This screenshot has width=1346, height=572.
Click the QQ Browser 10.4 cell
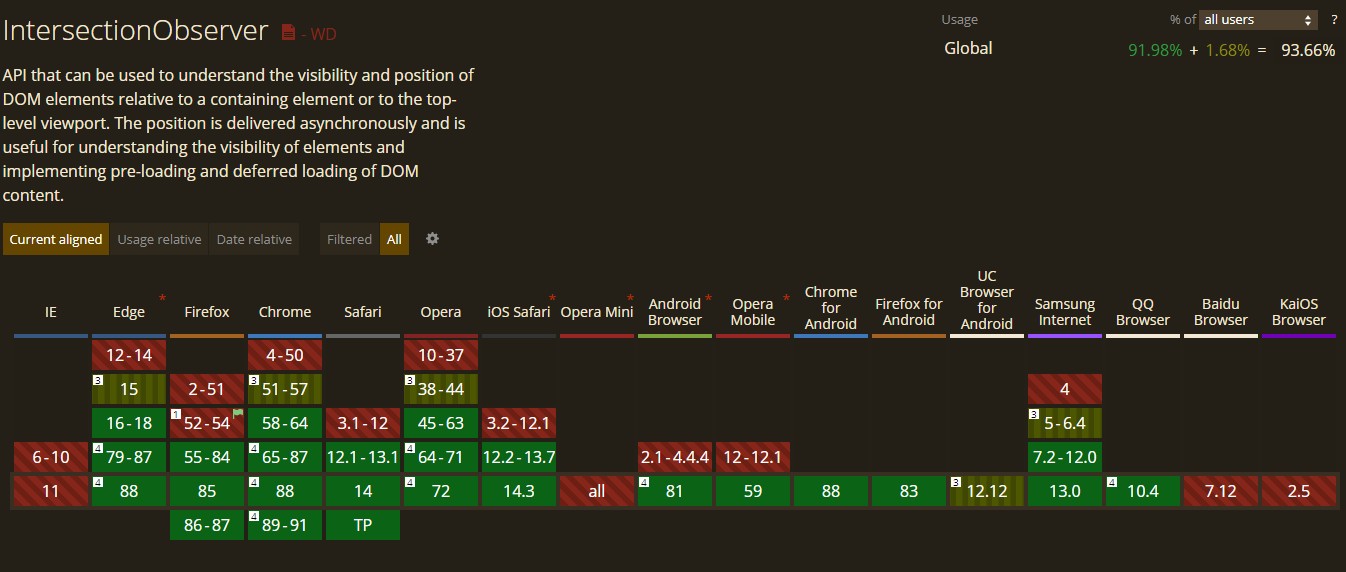(x=1143, y=491)
